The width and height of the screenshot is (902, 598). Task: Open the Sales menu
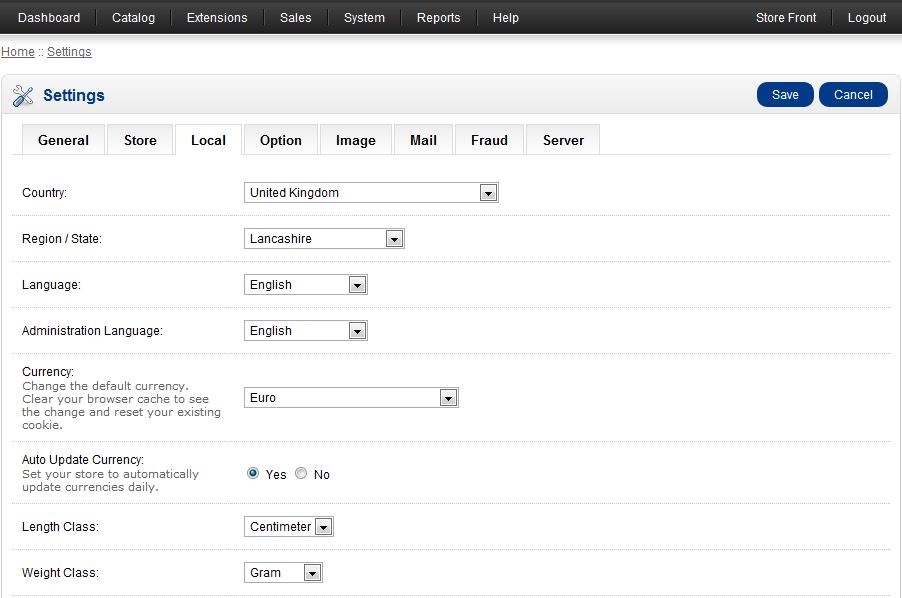(x=296, y=18)
